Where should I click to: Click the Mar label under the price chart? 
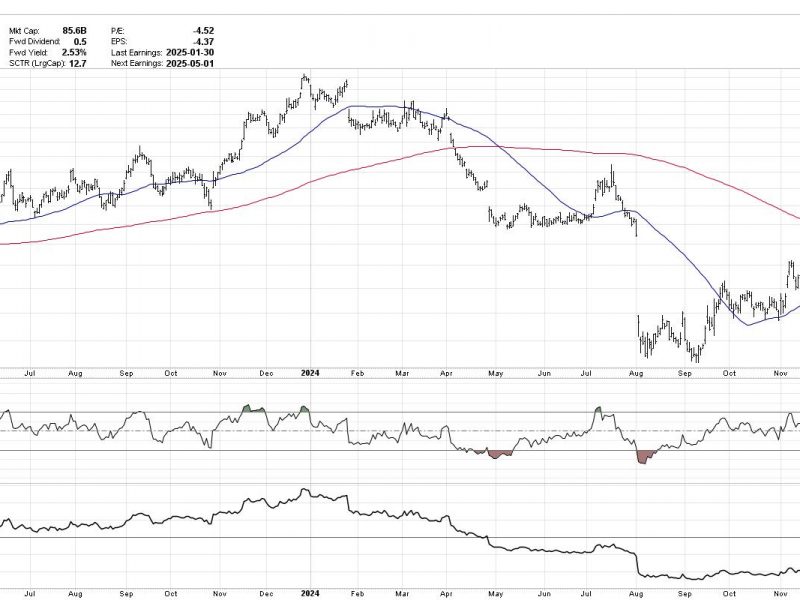(403, 373)
